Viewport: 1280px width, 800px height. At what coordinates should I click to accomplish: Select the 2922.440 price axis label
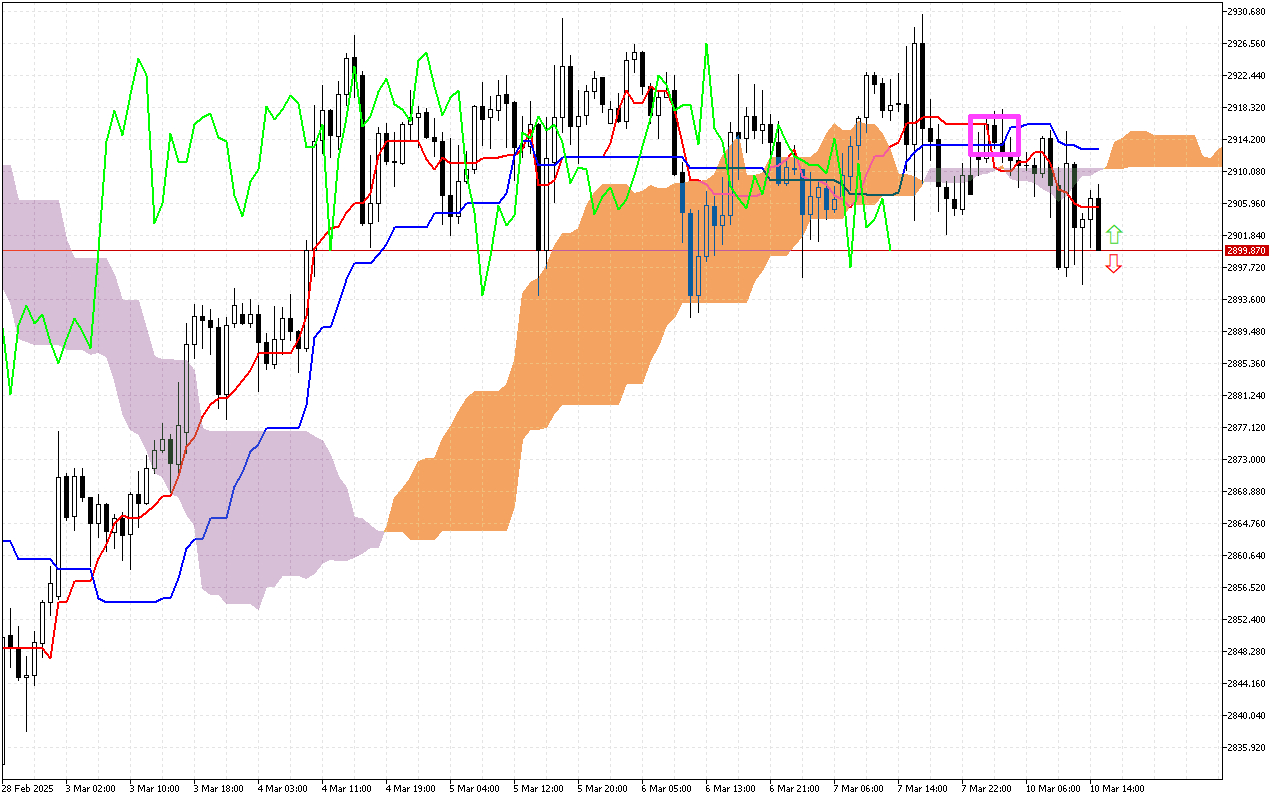tap(1247, 75)
